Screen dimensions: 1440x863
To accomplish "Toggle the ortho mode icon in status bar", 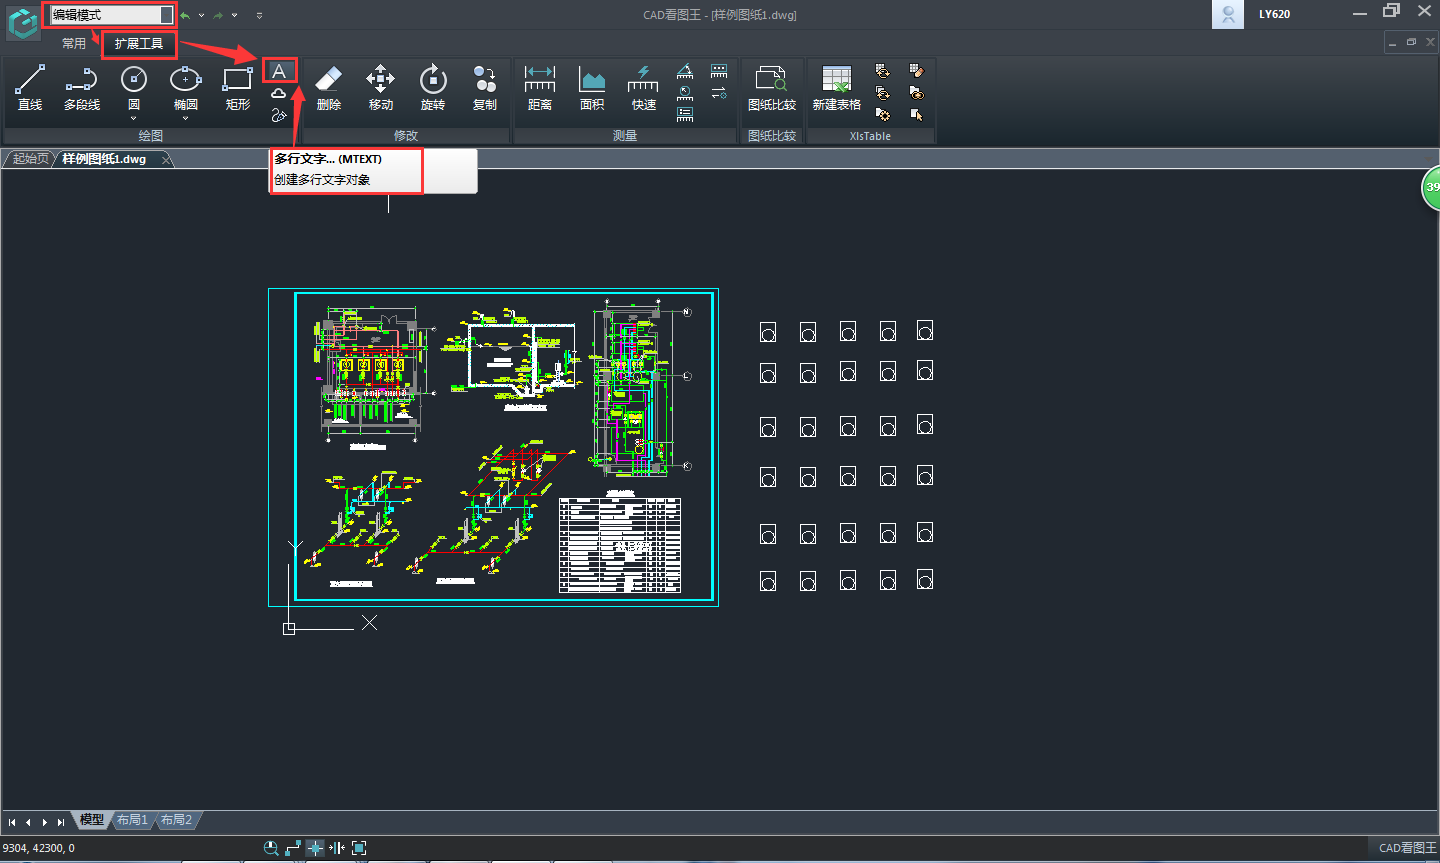I will point(293,848).
